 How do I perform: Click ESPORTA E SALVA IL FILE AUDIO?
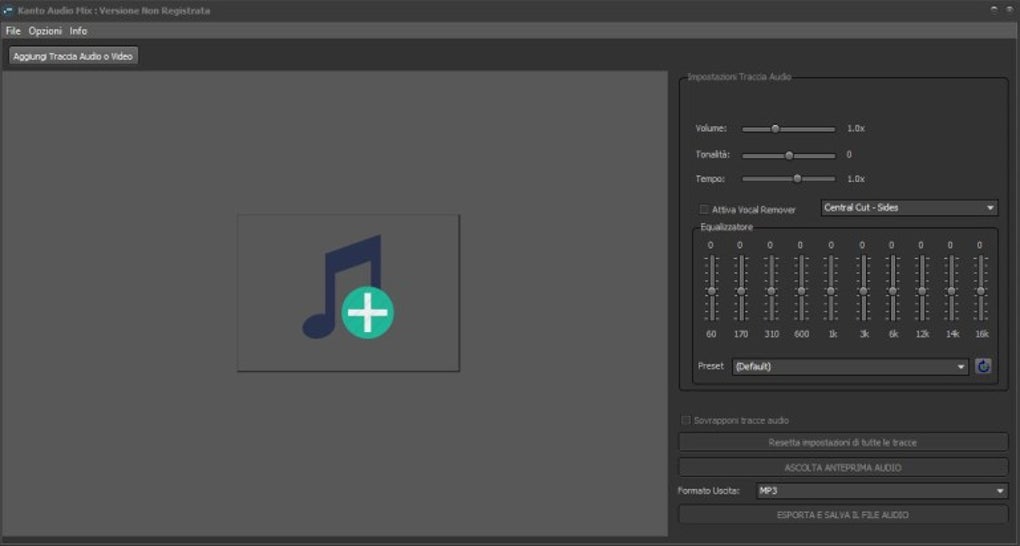(x=843, y=515)
